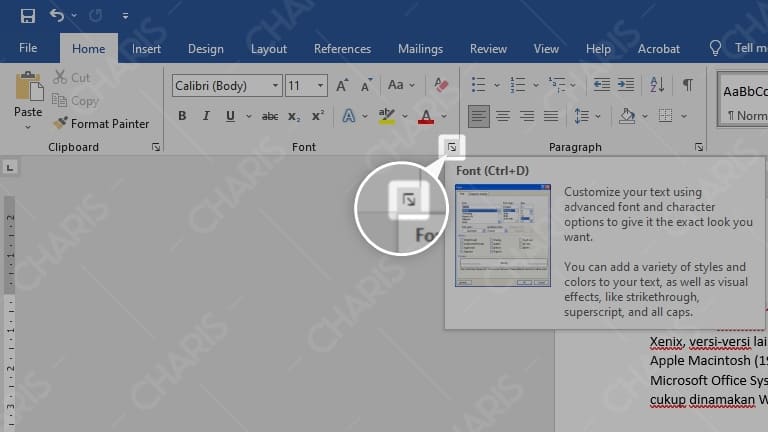
Task: Open the Change Case Aa menu
Action: click(401, 85)
